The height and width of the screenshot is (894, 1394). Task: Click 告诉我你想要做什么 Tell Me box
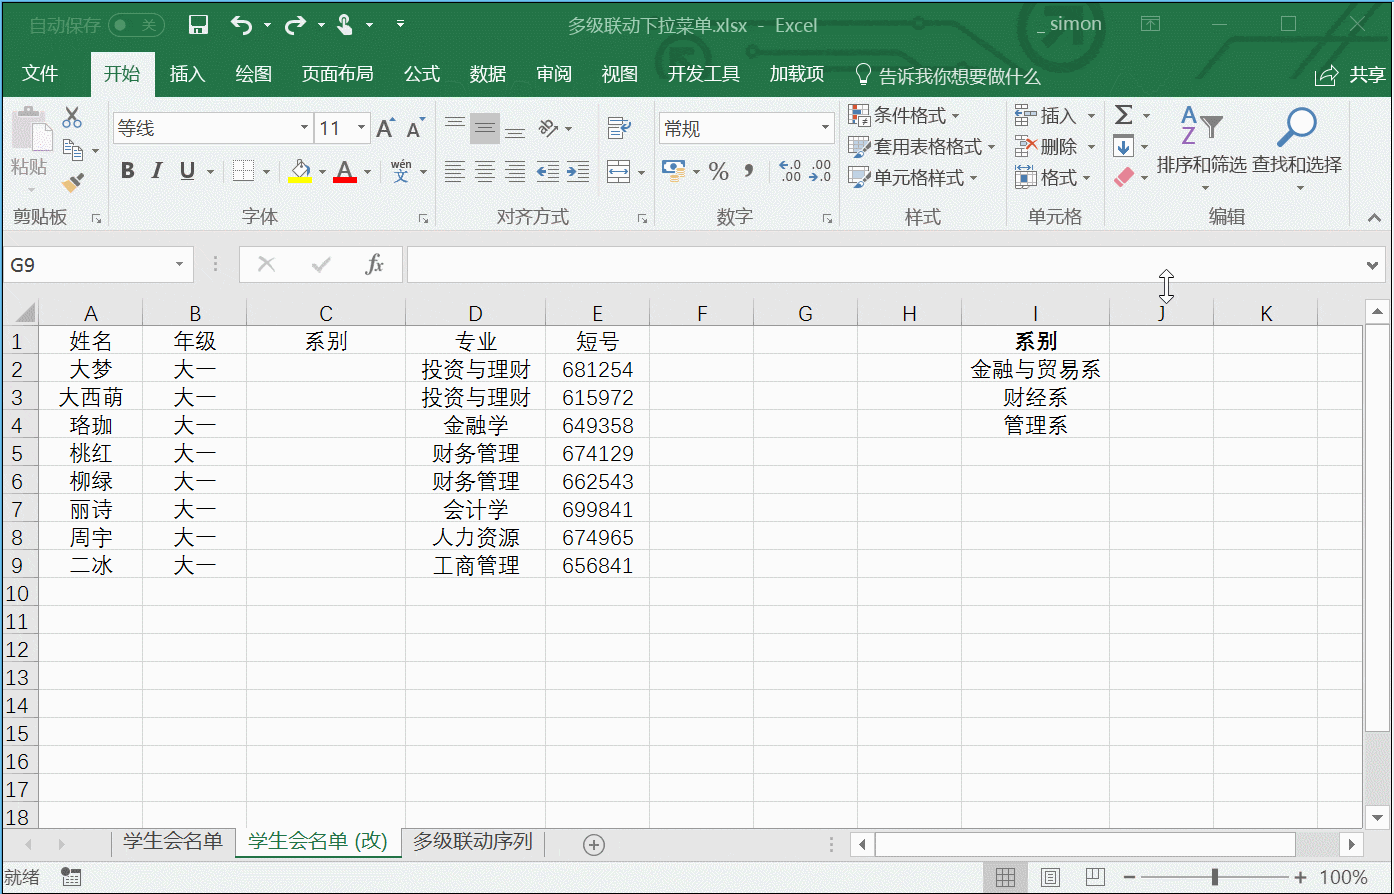click(x=948, y=75)
